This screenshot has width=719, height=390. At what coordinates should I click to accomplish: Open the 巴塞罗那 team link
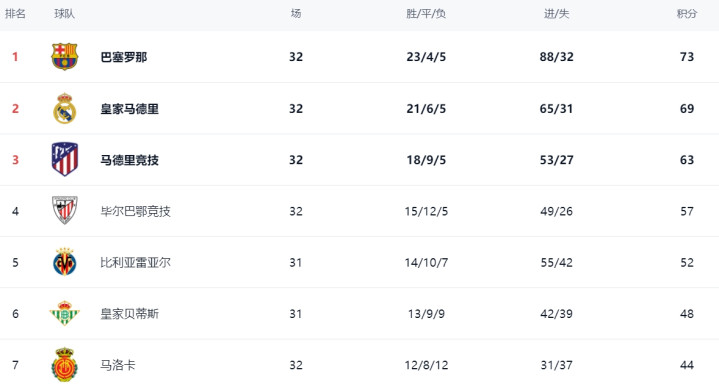[124, 57]
